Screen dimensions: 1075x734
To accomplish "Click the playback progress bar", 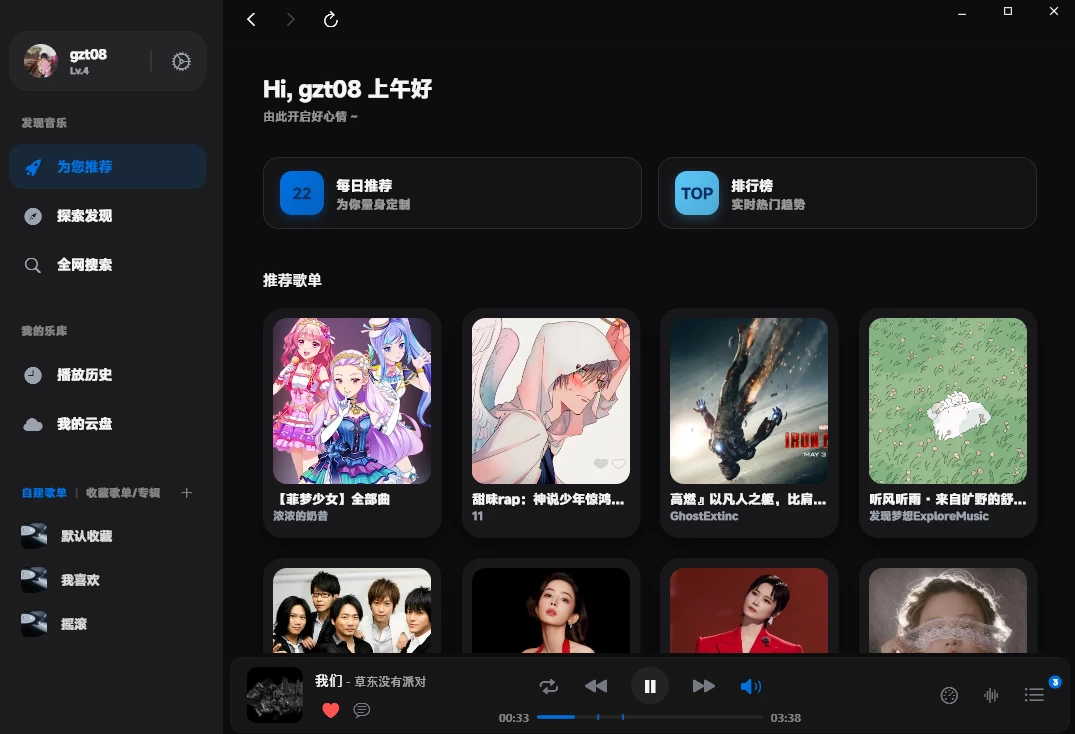I will click(650, 717).
